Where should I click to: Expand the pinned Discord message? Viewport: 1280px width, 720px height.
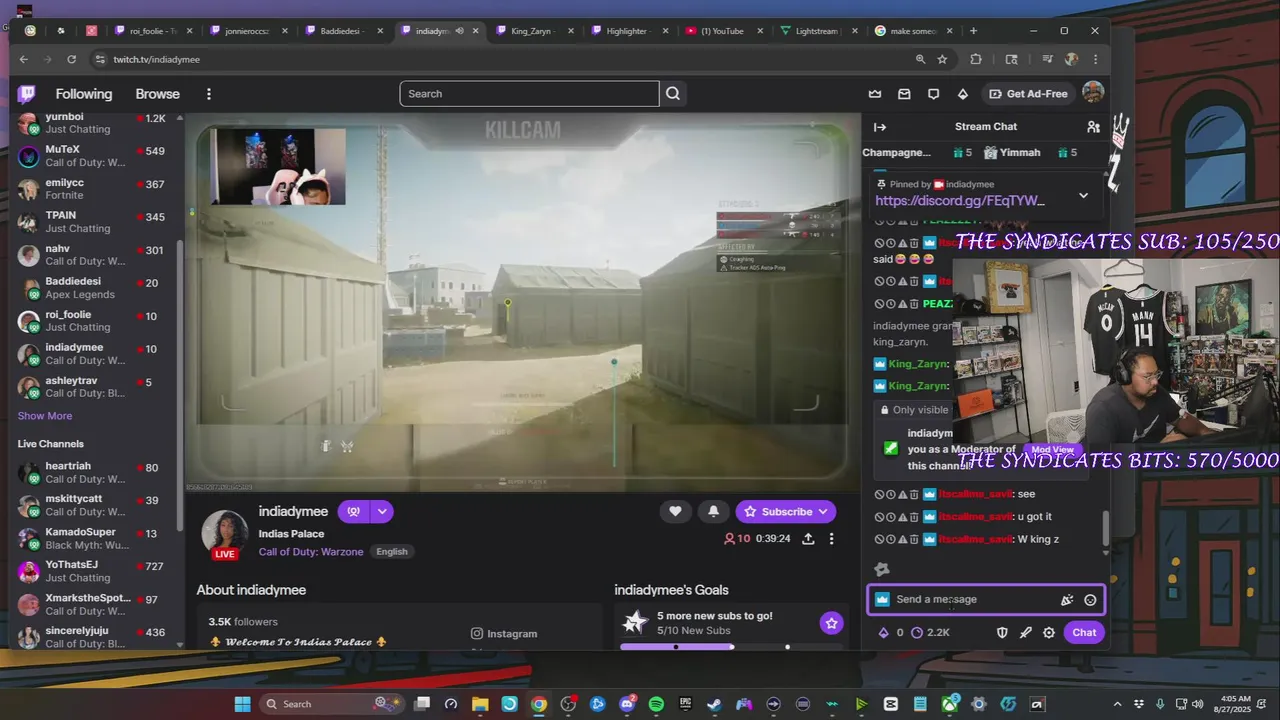(1083, 195)
